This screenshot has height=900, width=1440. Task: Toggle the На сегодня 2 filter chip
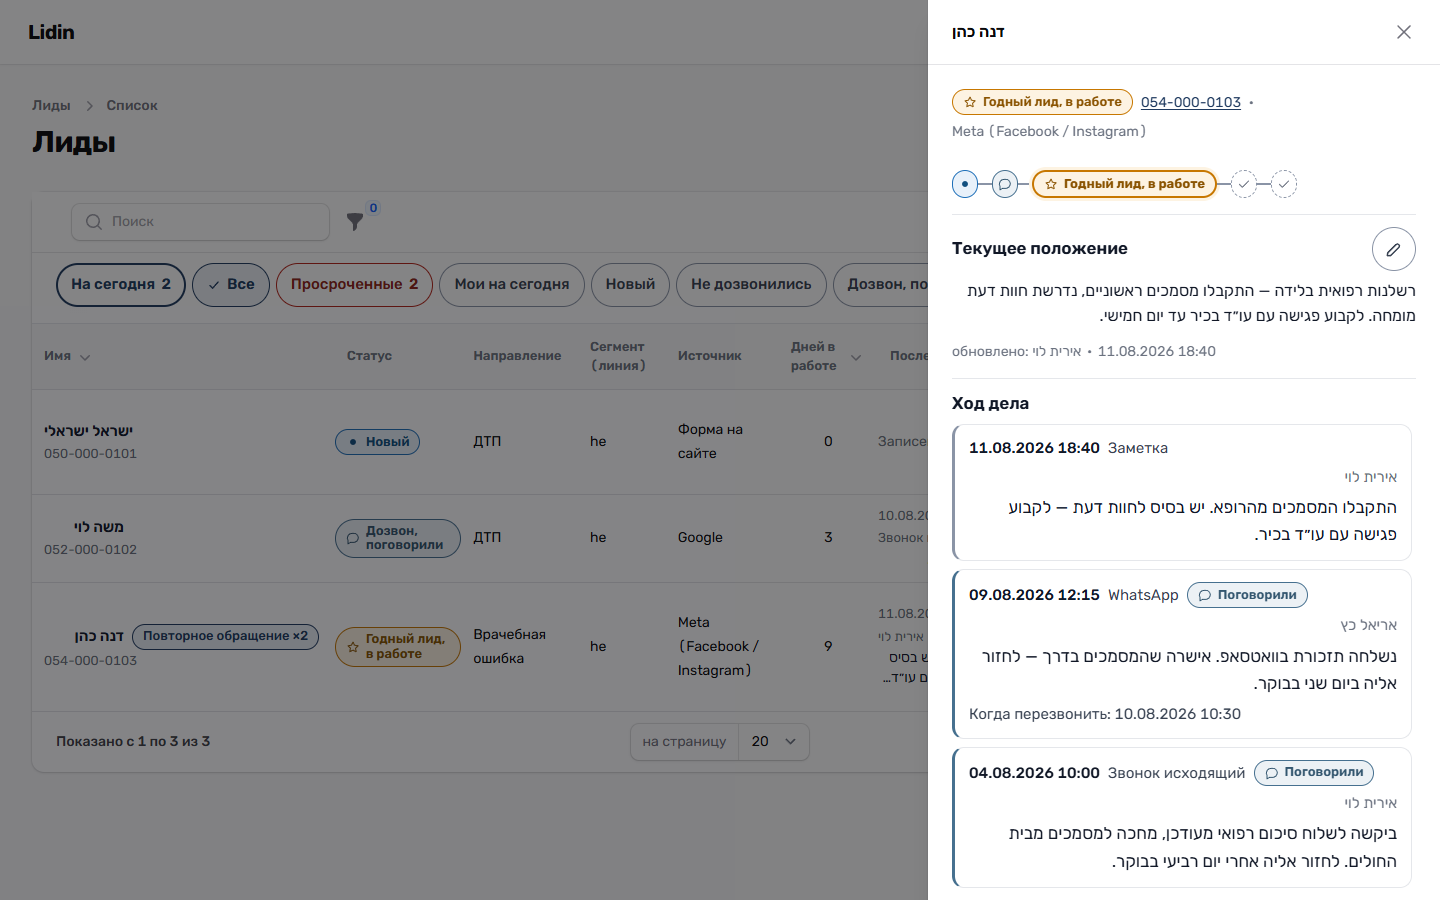pyautogui.click(x=121, y=285)
